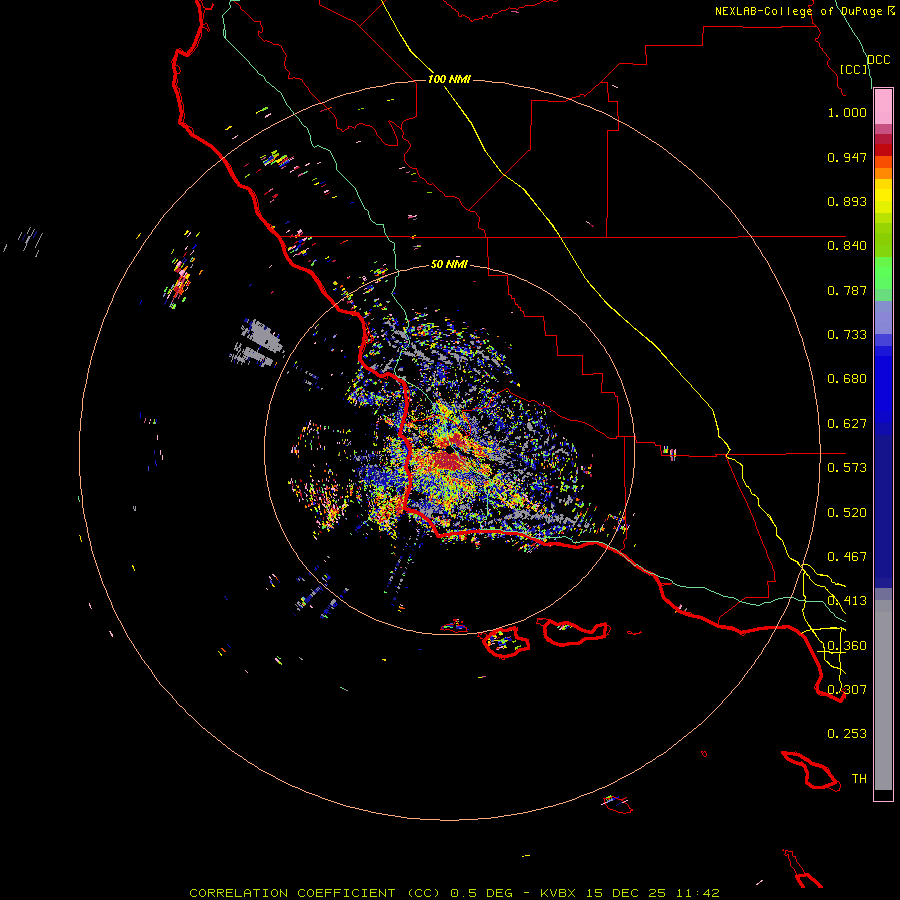The height and width of the screenshot is (900, 900).
Task: Click the 0.467 scale value
Action: pyautogui.click(x=847, y=557)
